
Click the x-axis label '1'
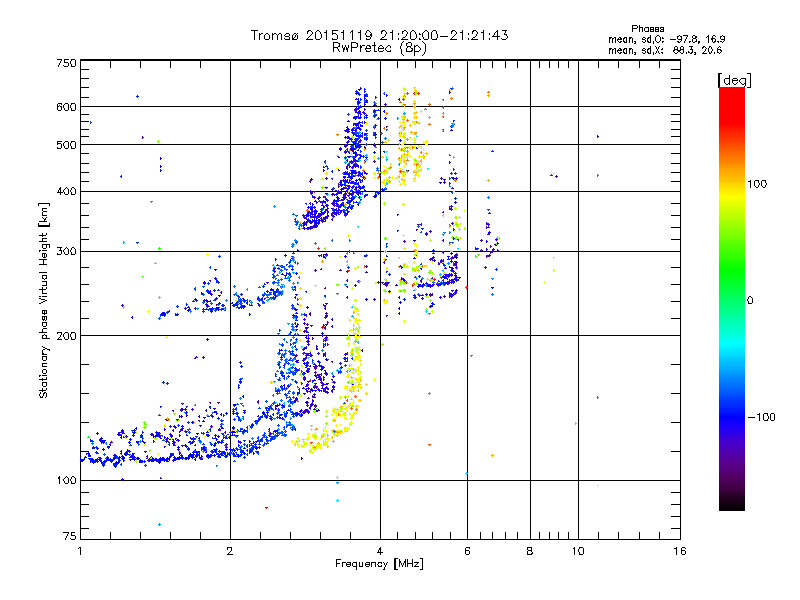tap(80, 551)
